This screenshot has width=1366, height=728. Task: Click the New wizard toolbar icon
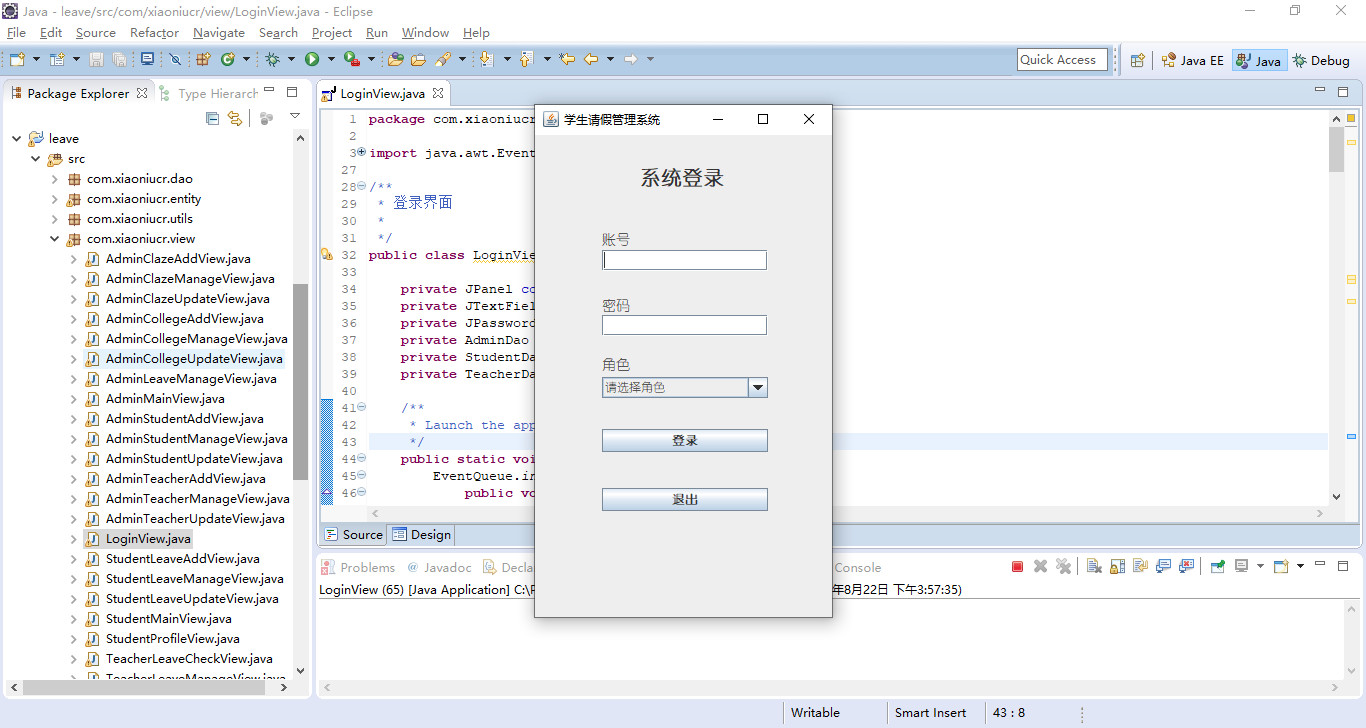[x=17, y=59]
